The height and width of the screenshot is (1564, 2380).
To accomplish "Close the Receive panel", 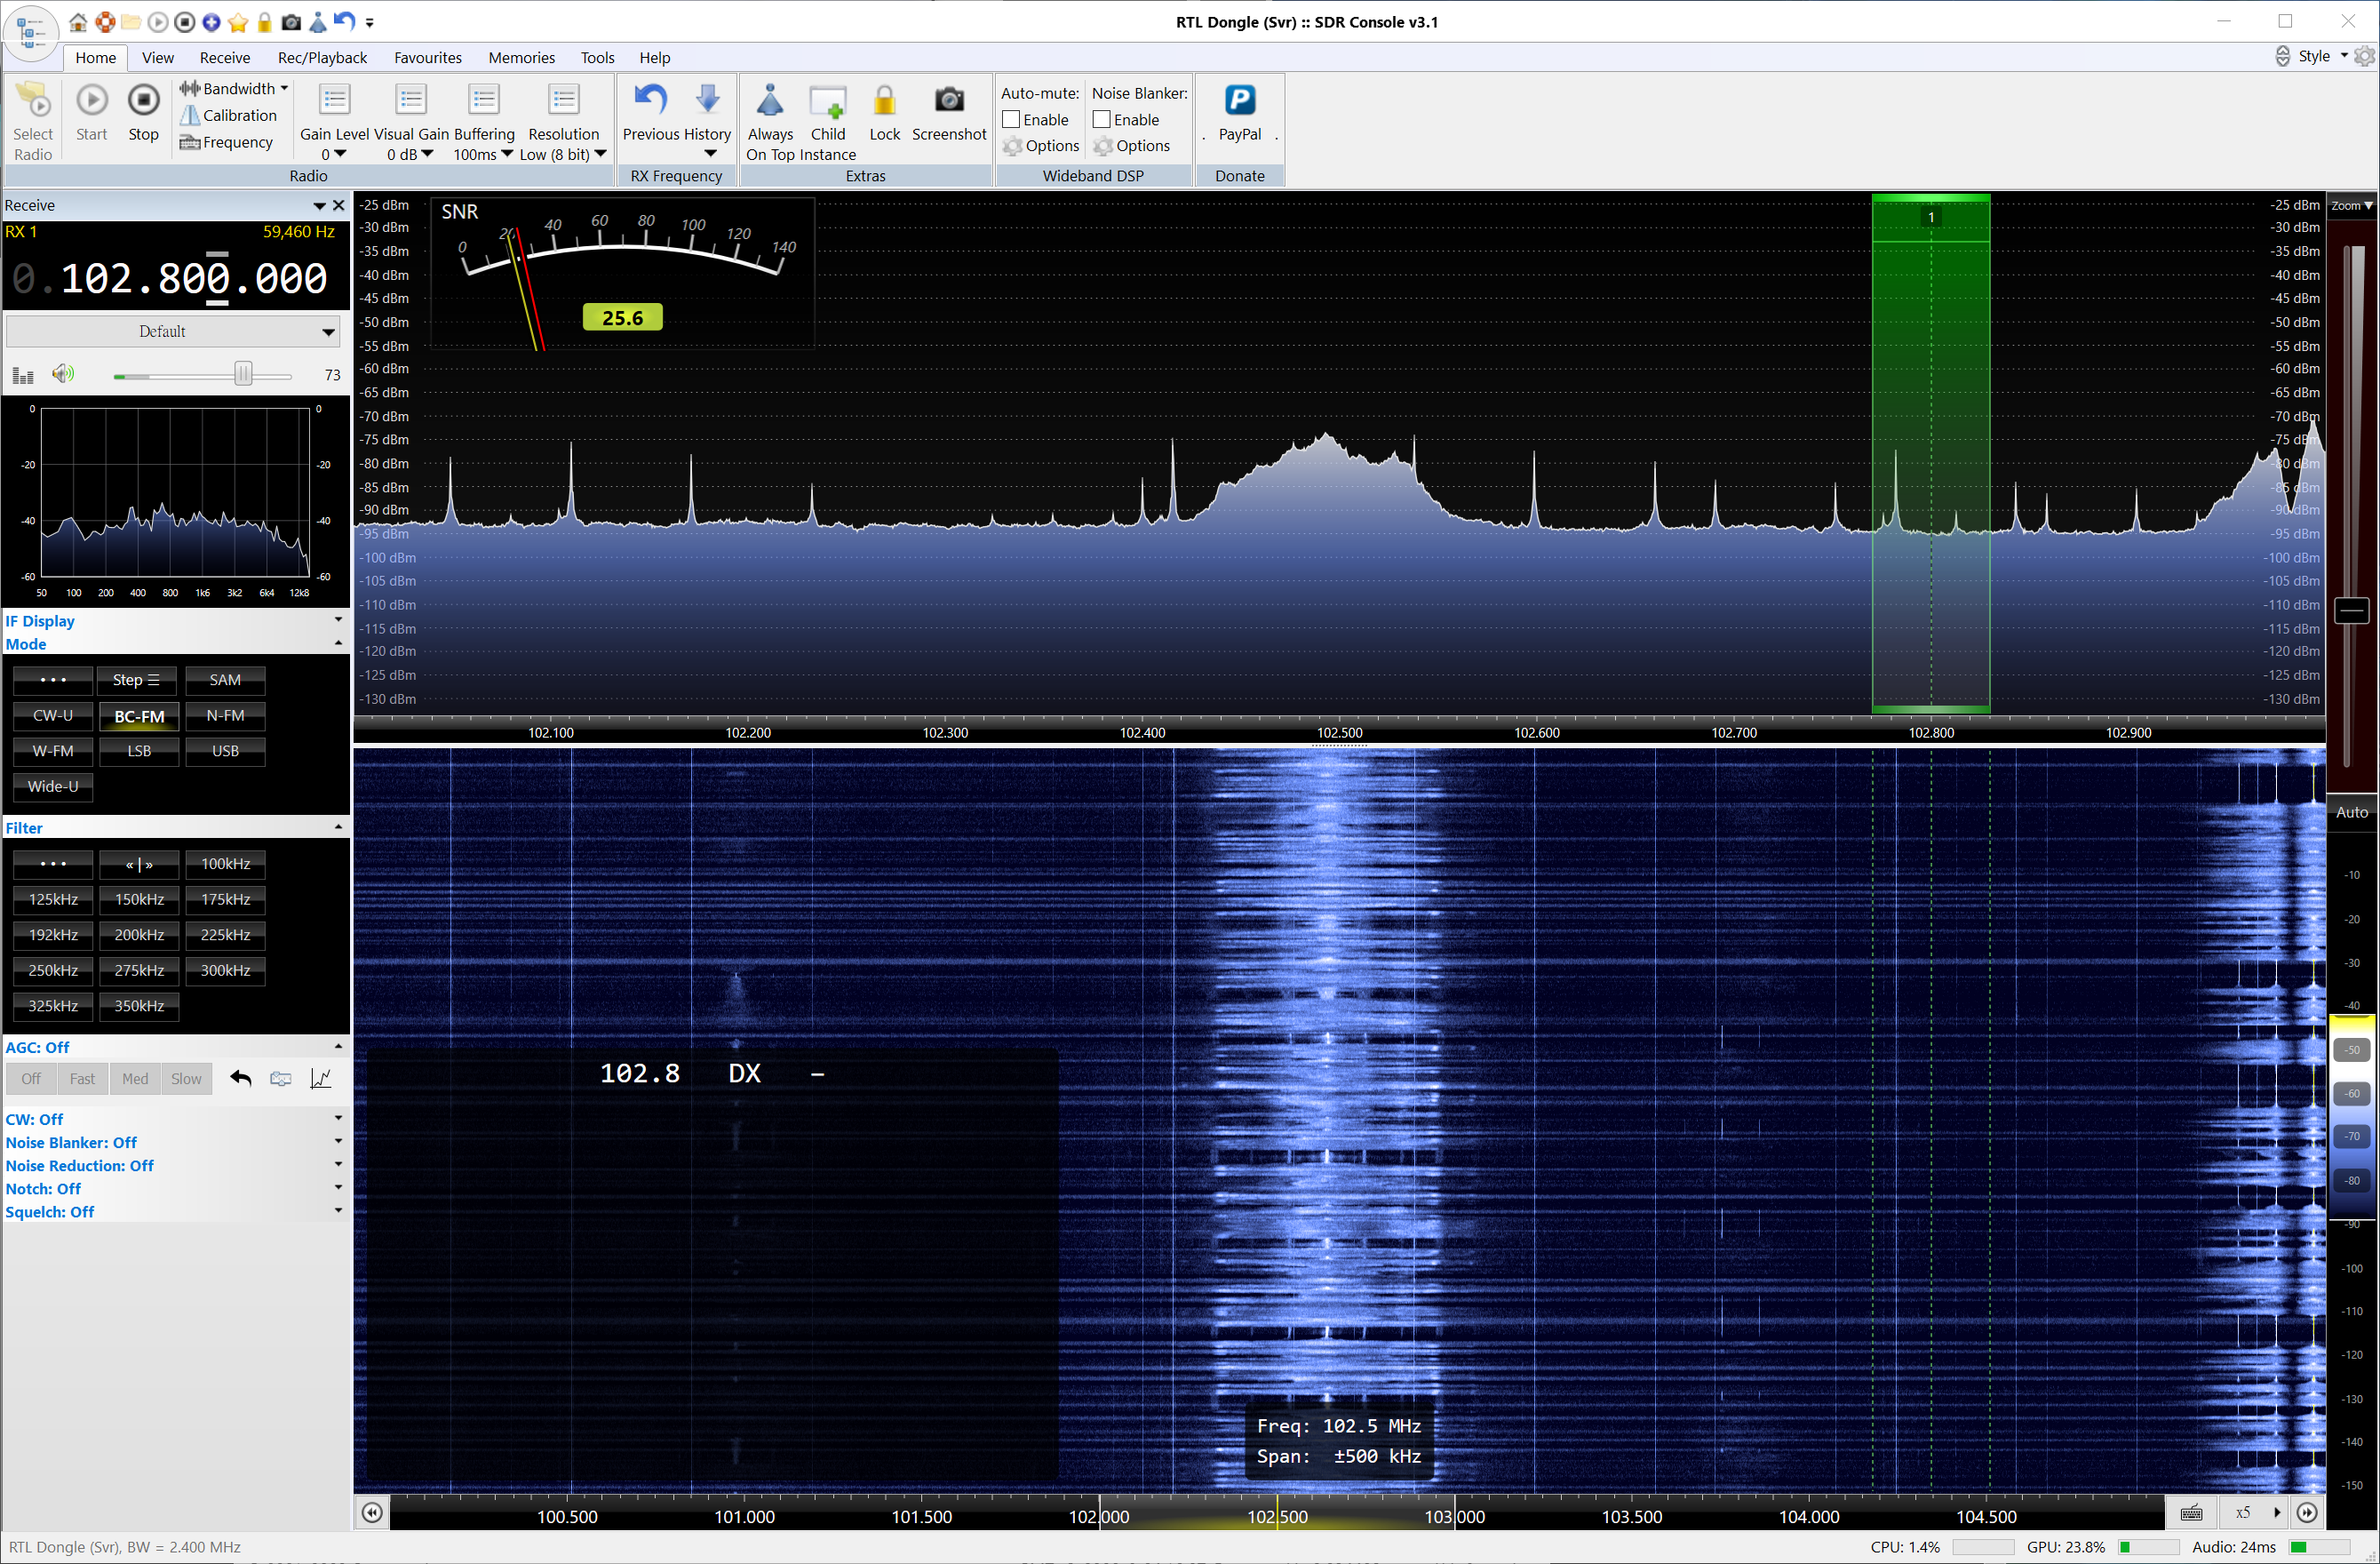I will click(x=339, y=205).
